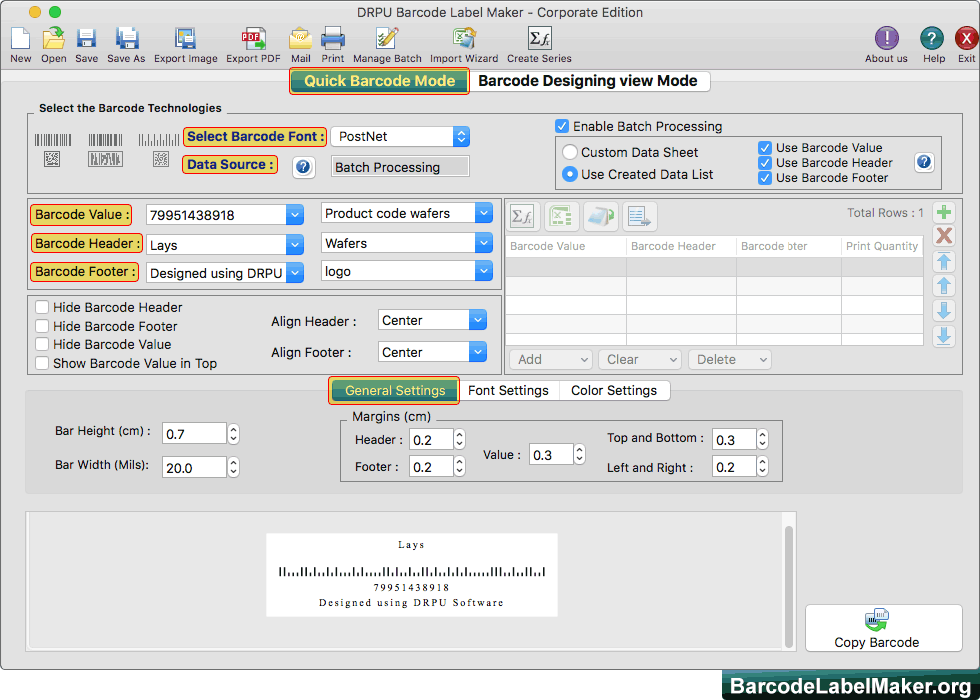Viewport: 980px width, 700px height.
Task: Expand the Barcode Value combo box arrow
Action: click(x=295, y=215)
